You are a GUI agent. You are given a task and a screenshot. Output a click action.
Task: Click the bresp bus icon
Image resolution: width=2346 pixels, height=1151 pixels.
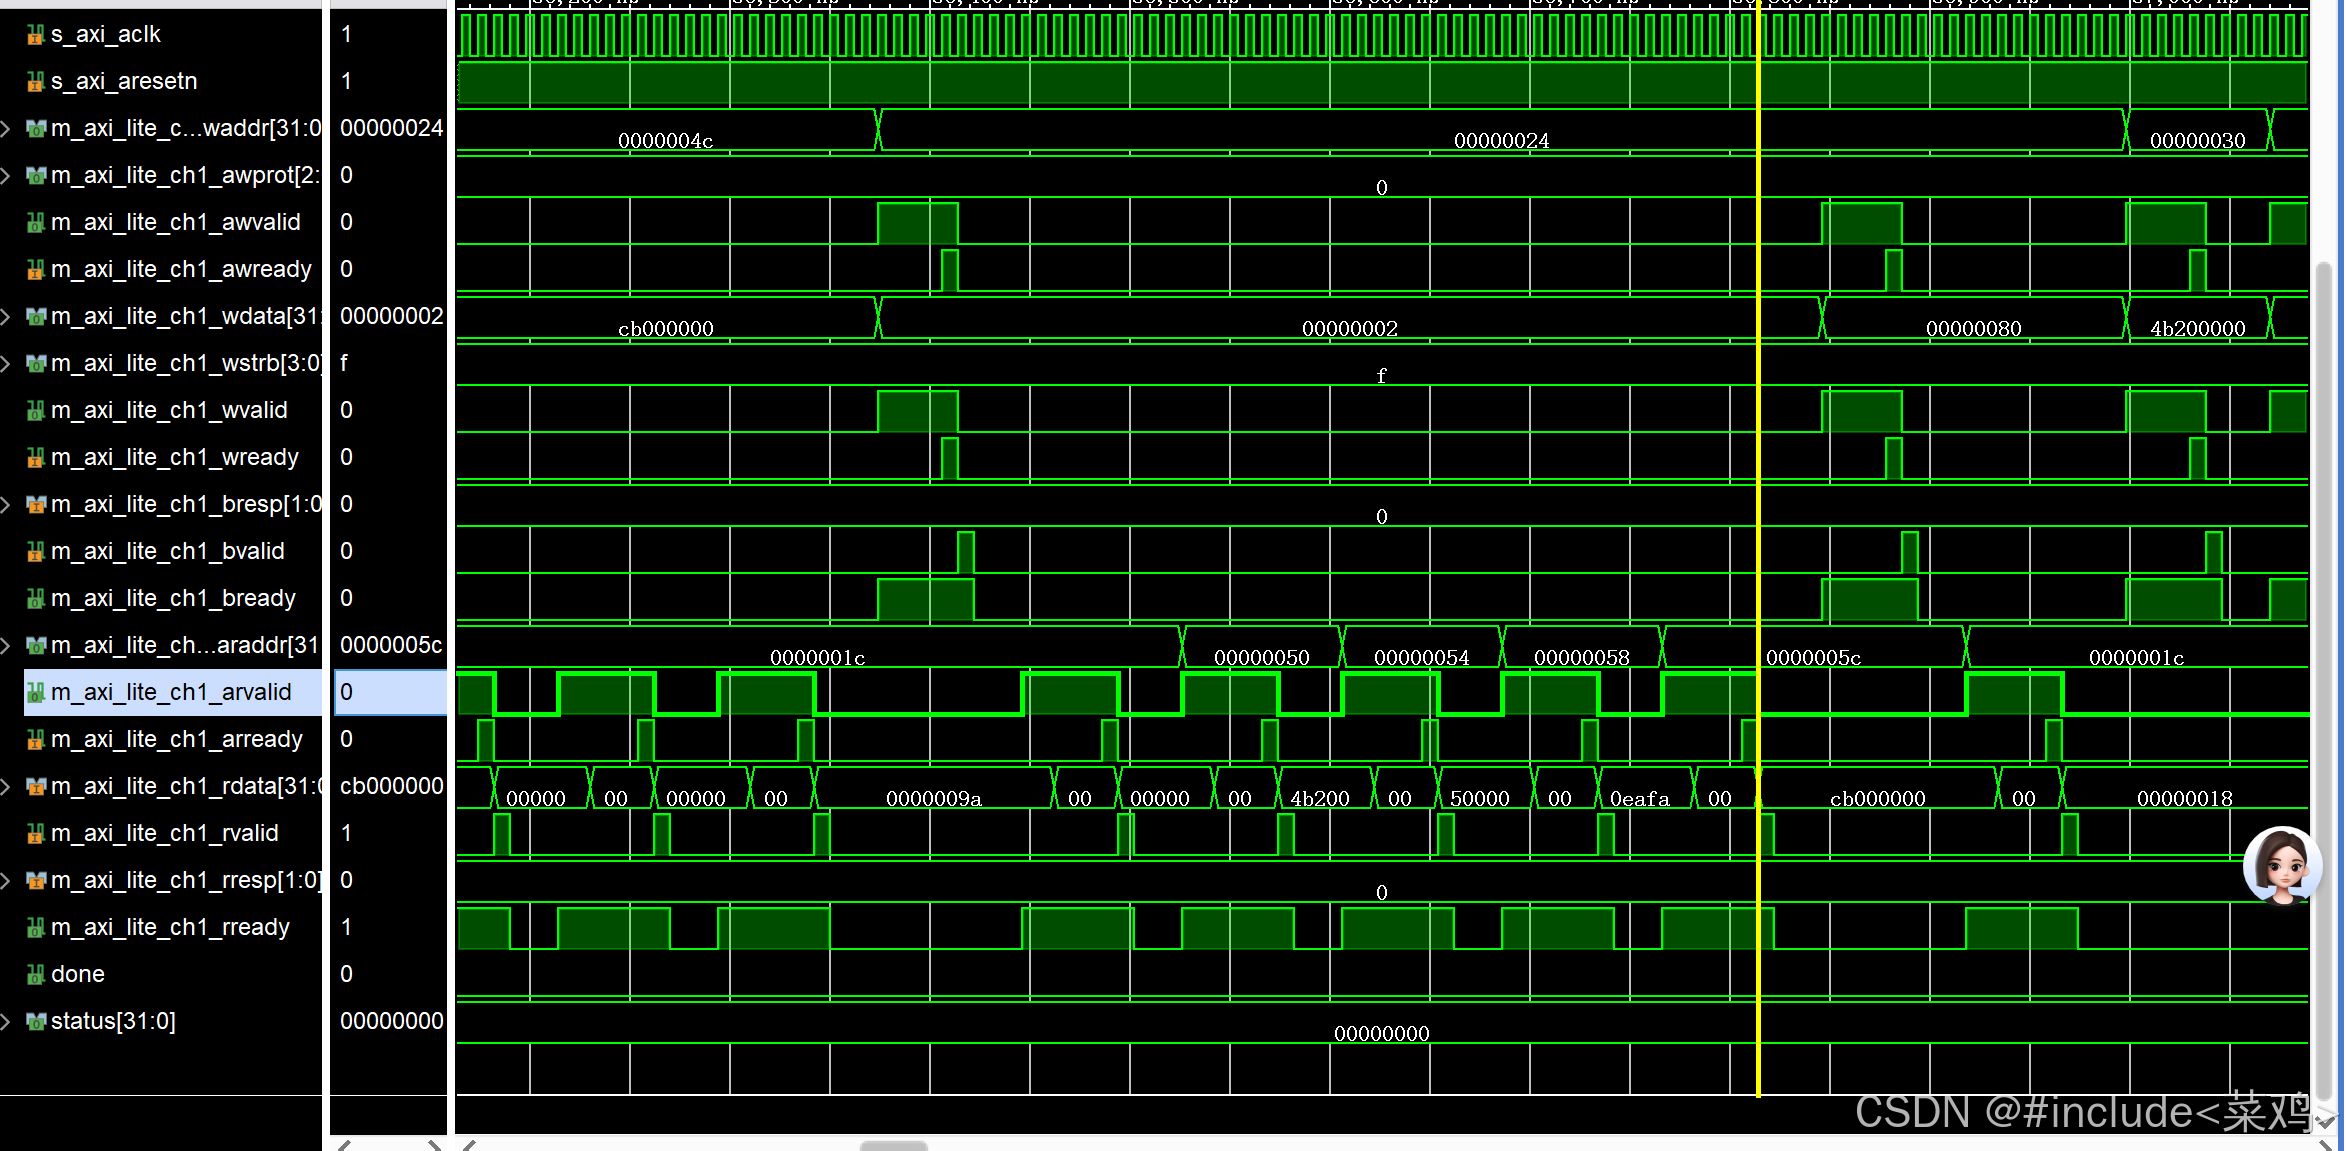pyautogui.click(x=36, y=504)
